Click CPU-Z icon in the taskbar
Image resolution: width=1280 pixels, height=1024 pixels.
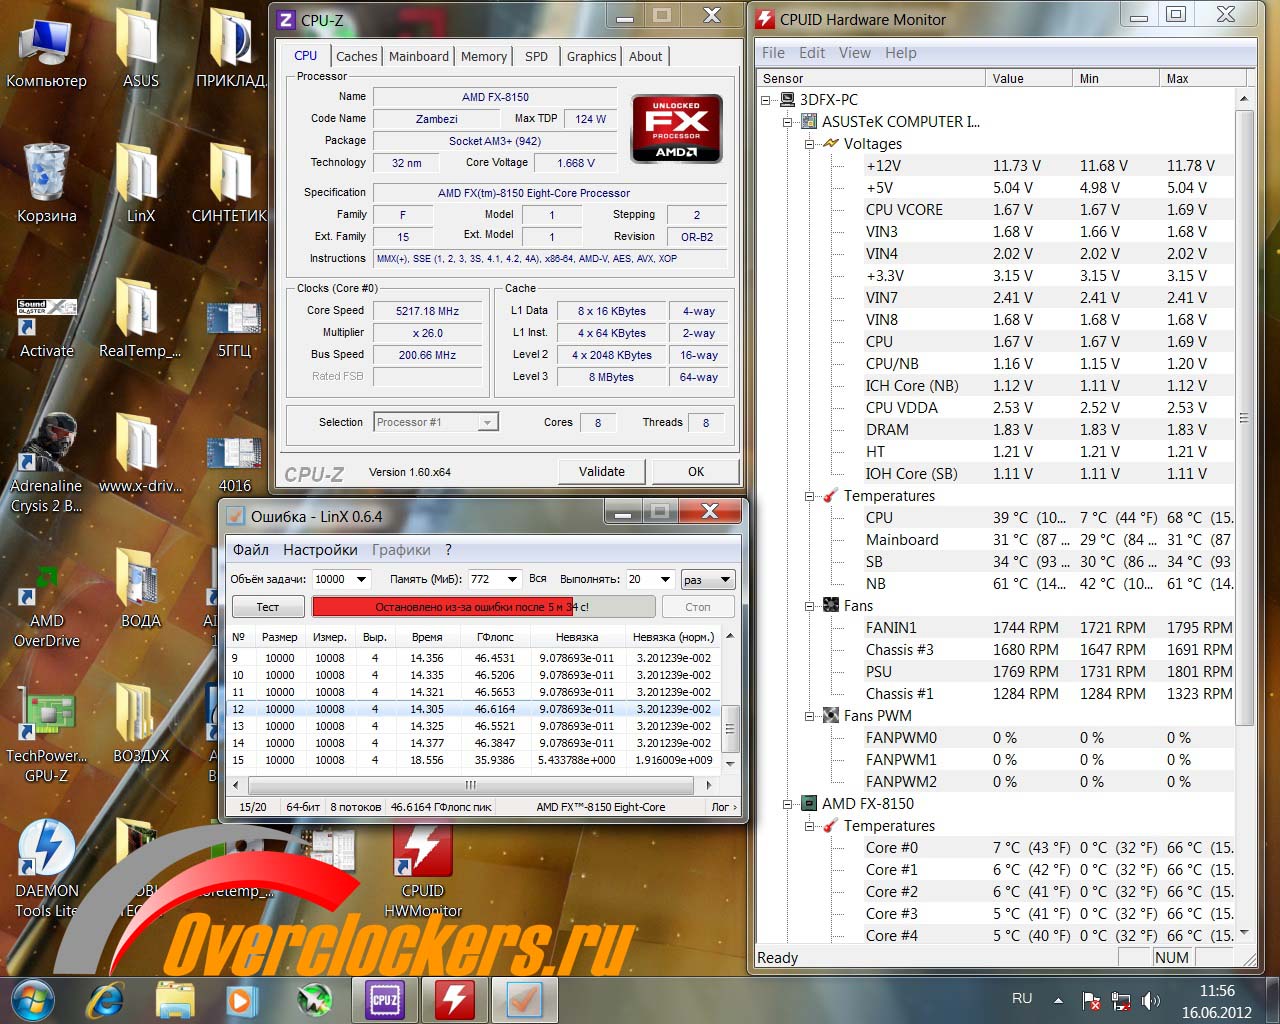point(385,999)
